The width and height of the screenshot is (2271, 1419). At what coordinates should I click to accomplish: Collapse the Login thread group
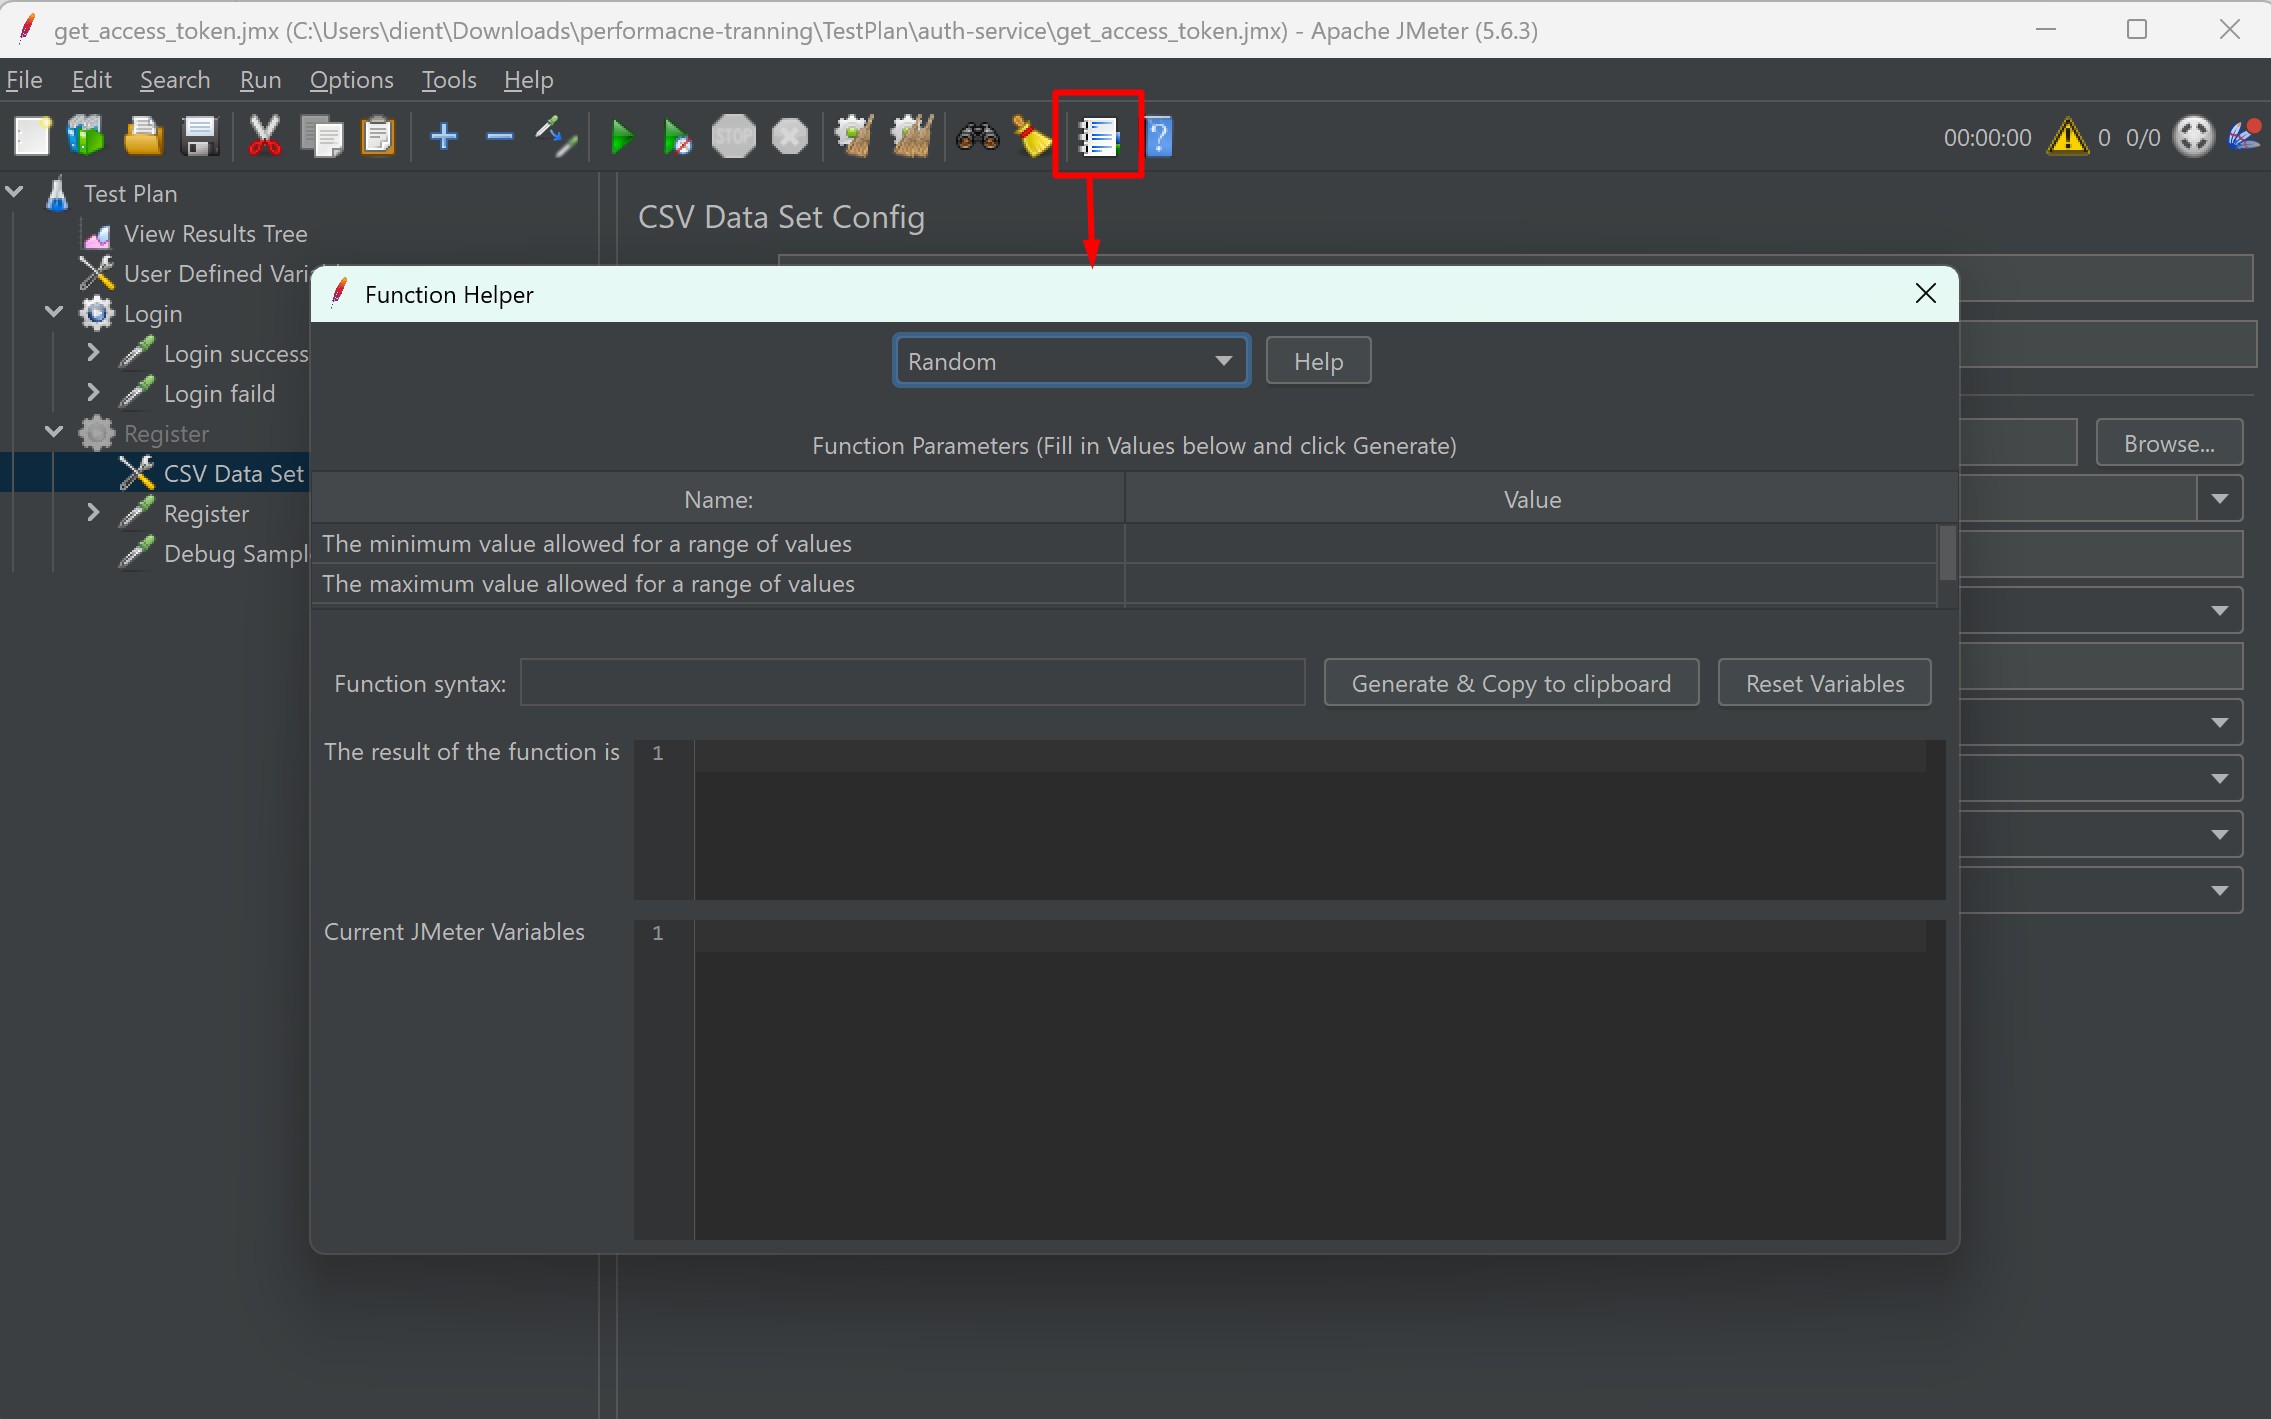54,313
